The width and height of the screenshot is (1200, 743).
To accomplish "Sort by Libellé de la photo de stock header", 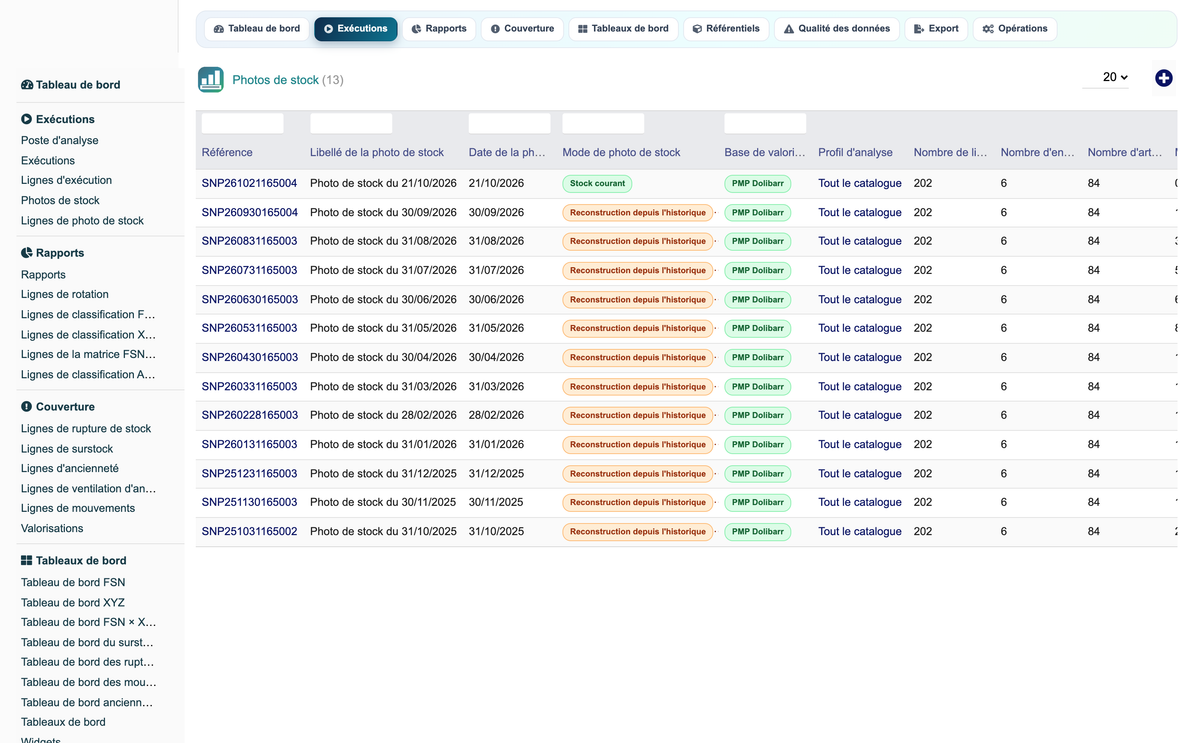I will 377,153.
